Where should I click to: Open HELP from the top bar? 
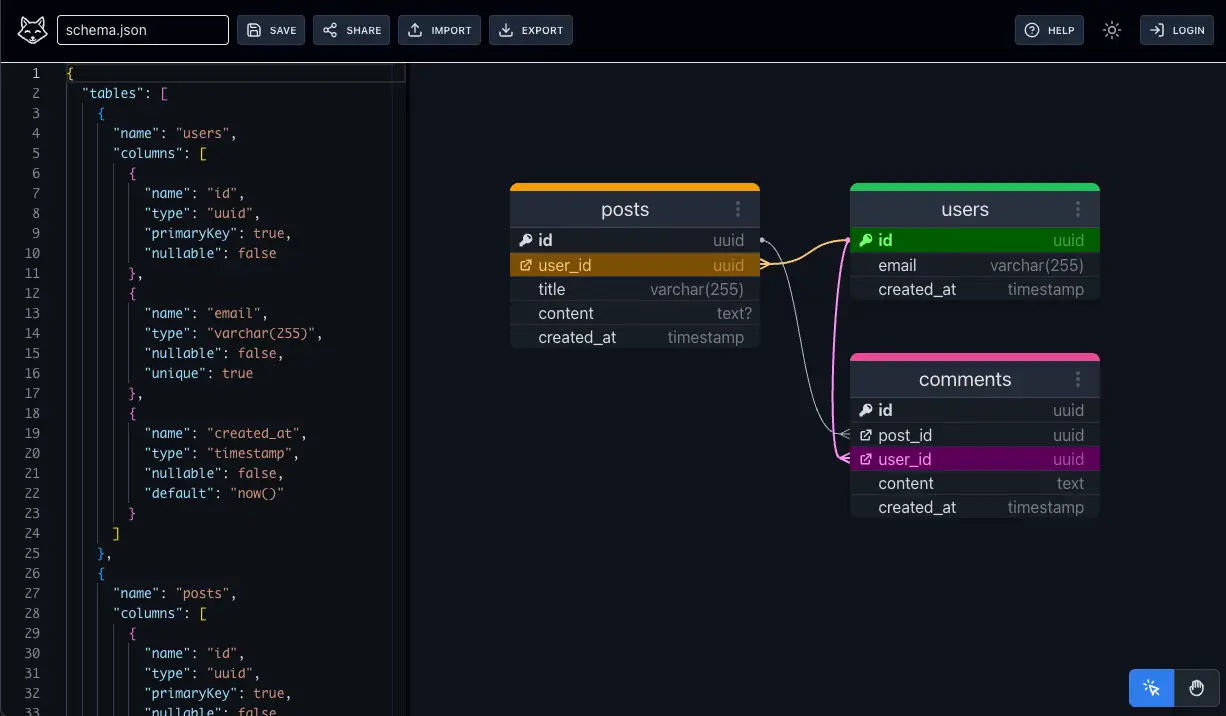[1049, 30]
